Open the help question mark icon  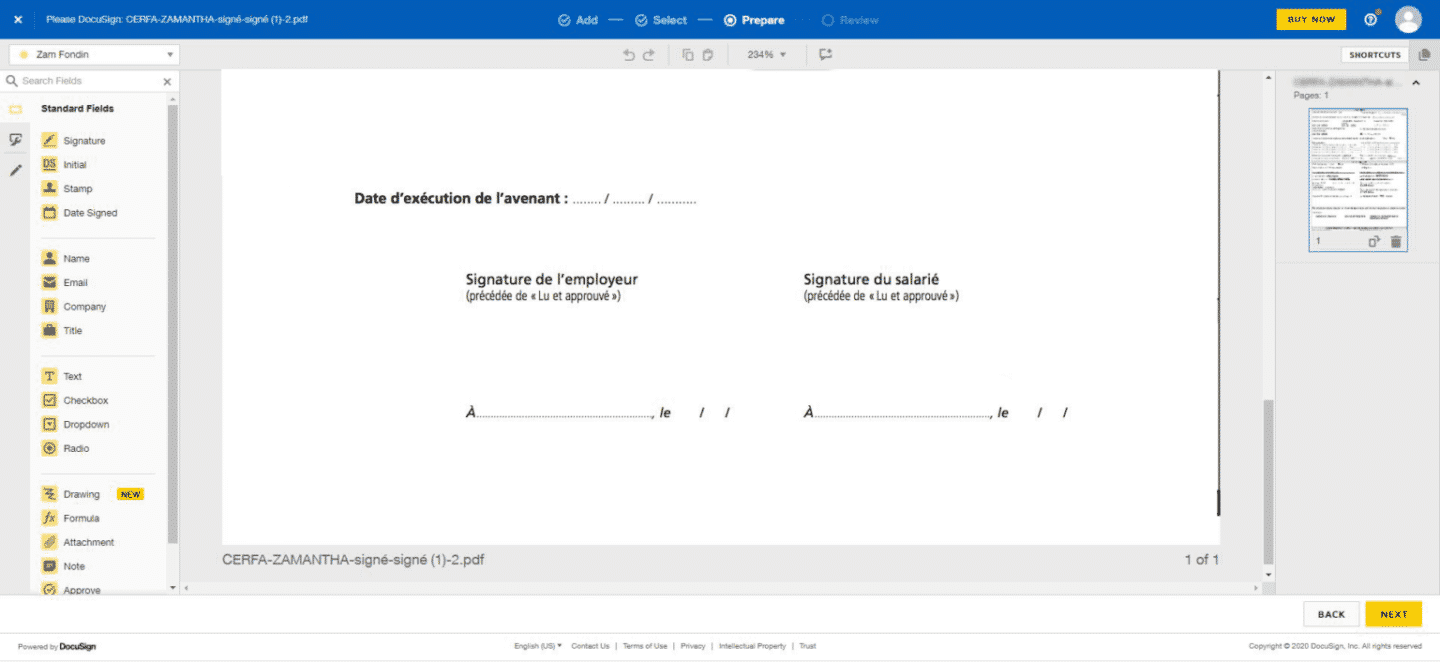click(x=1371, y=19)
